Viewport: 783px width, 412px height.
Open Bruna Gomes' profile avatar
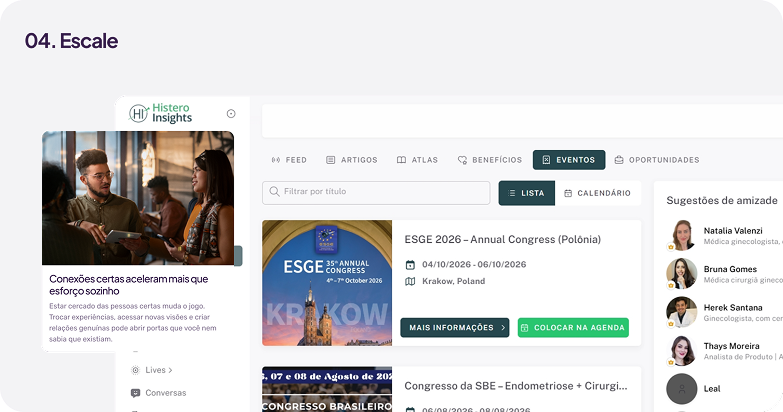click(x=682, y=273)
